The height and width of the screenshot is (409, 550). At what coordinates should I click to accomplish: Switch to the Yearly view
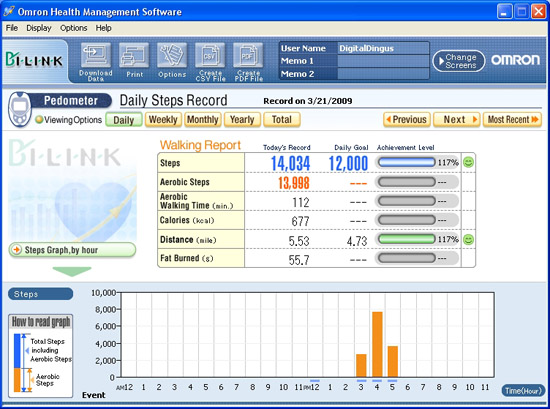click(x=242, y=120)
